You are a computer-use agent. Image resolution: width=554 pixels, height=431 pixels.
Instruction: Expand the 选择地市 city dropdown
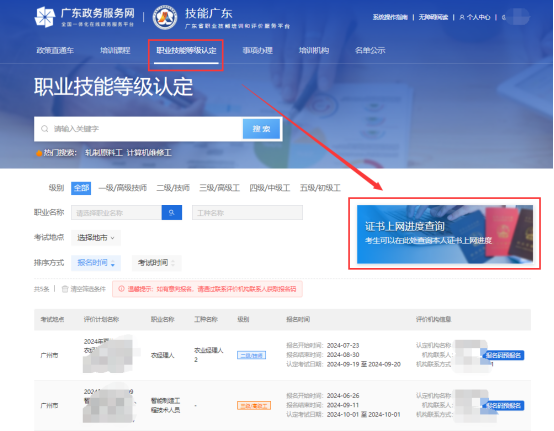[96, 238]
